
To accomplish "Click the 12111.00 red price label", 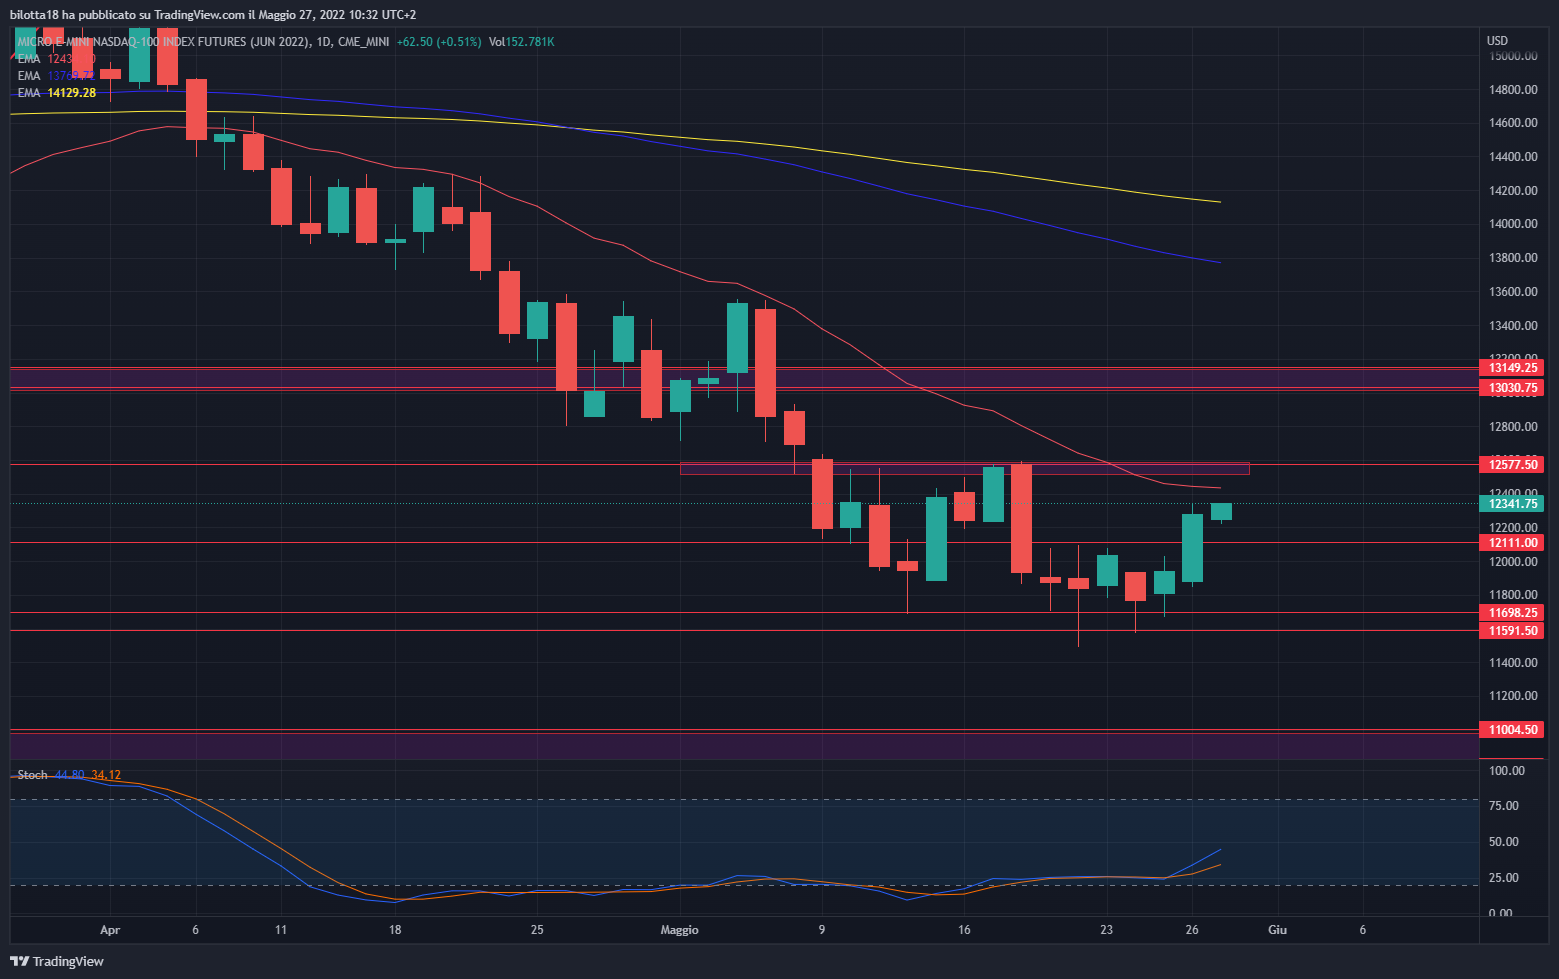I will click(x=1511, y=543).
